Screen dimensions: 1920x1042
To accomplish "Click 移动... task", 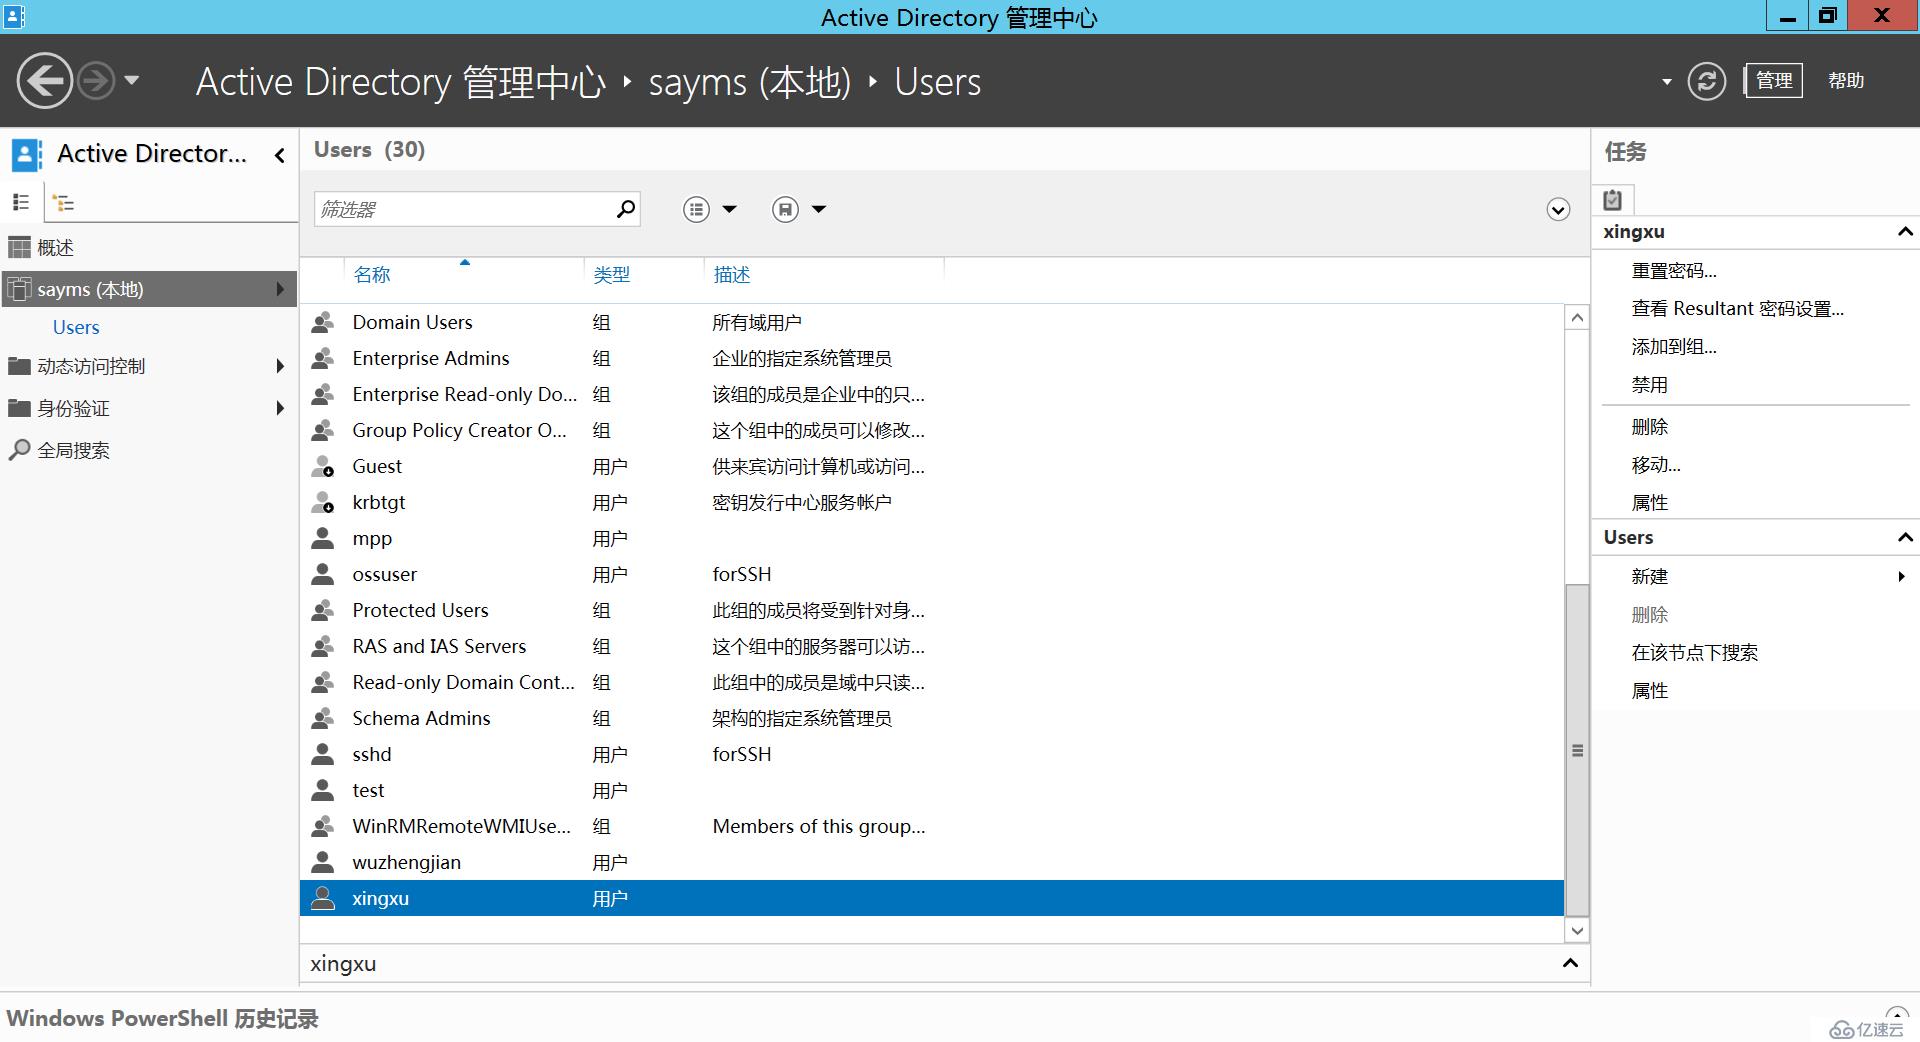I will pos(1656,465).
